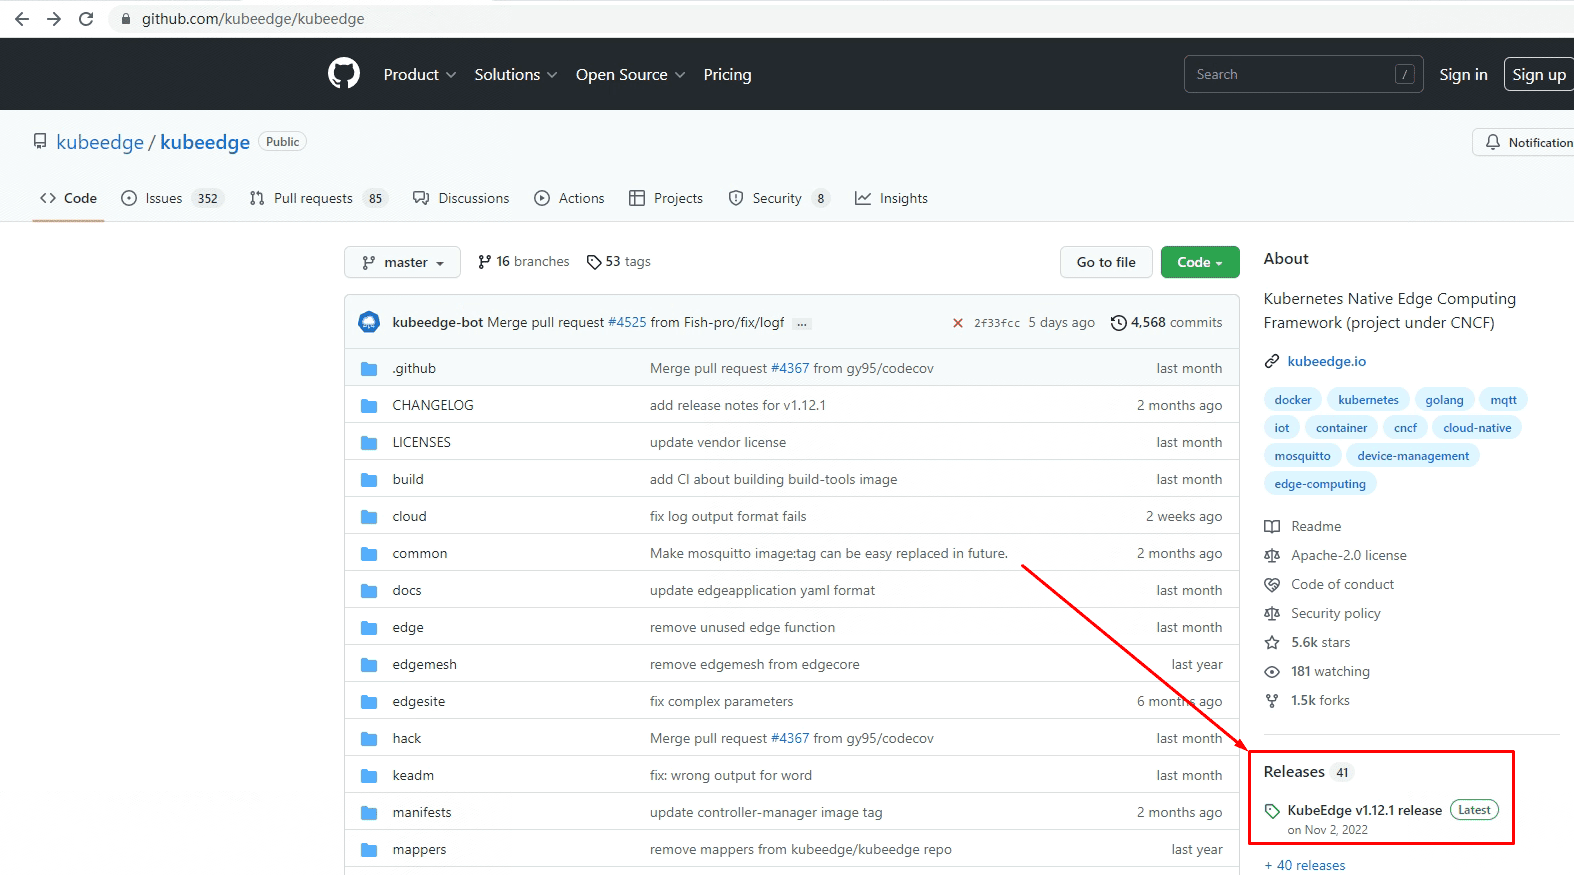Open the hack folder name
Viewport: 1574px width, 875px height.
tap(407, 738)
